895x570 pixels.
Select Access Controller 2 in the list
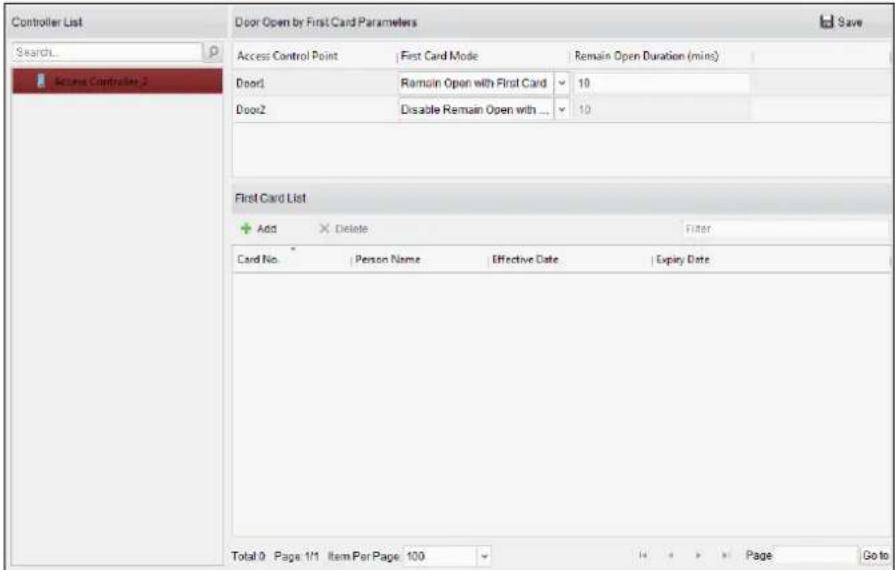click(118, 81)
